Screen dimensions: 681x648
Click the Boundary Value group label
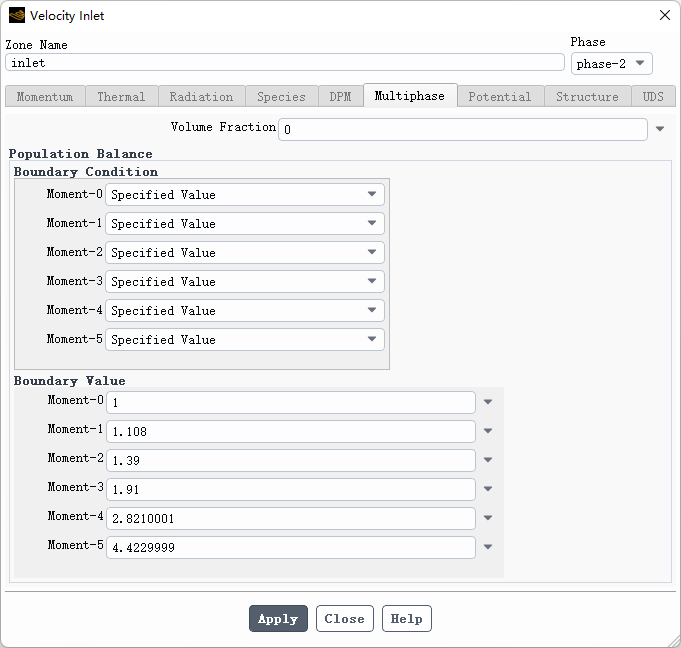(x=70, y=381)
